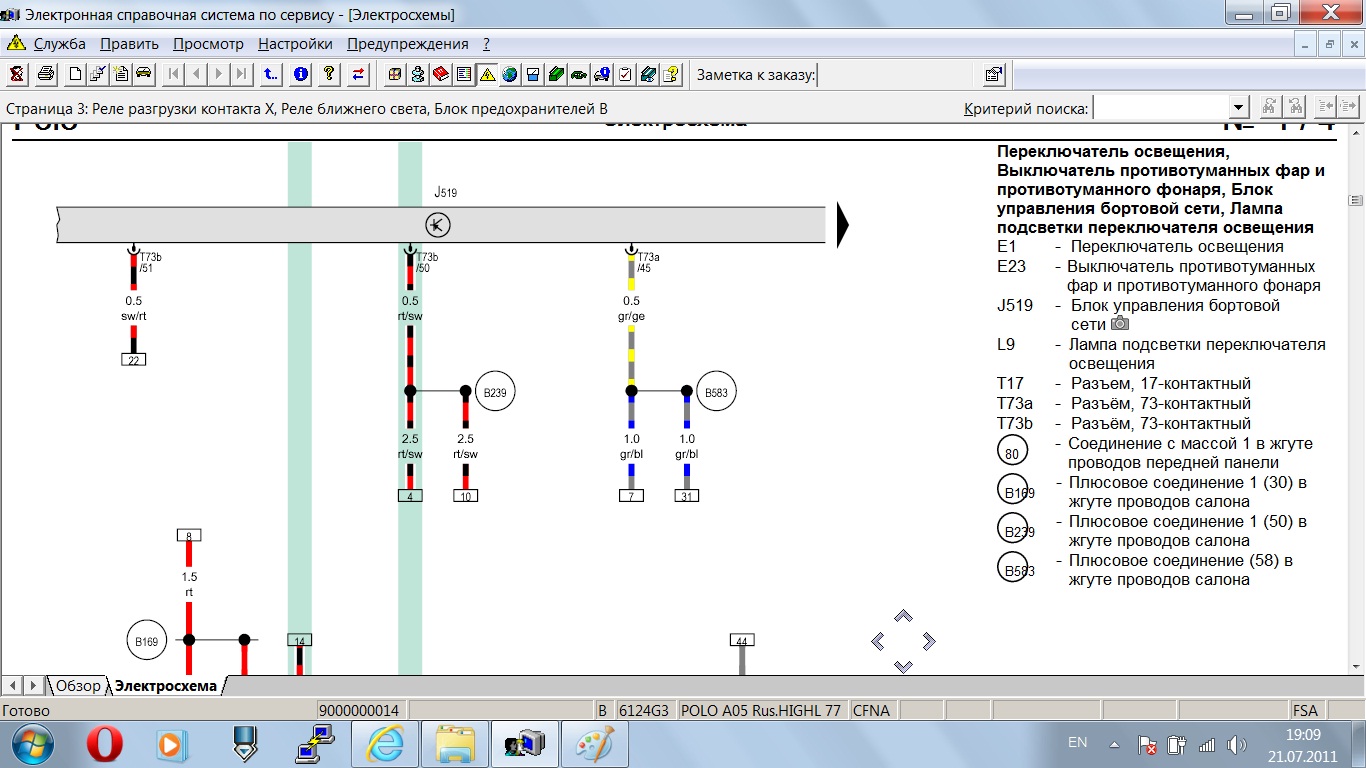
Task: Select the yellow warning triangle wiring diagrams icon
Action: [487, 74]
